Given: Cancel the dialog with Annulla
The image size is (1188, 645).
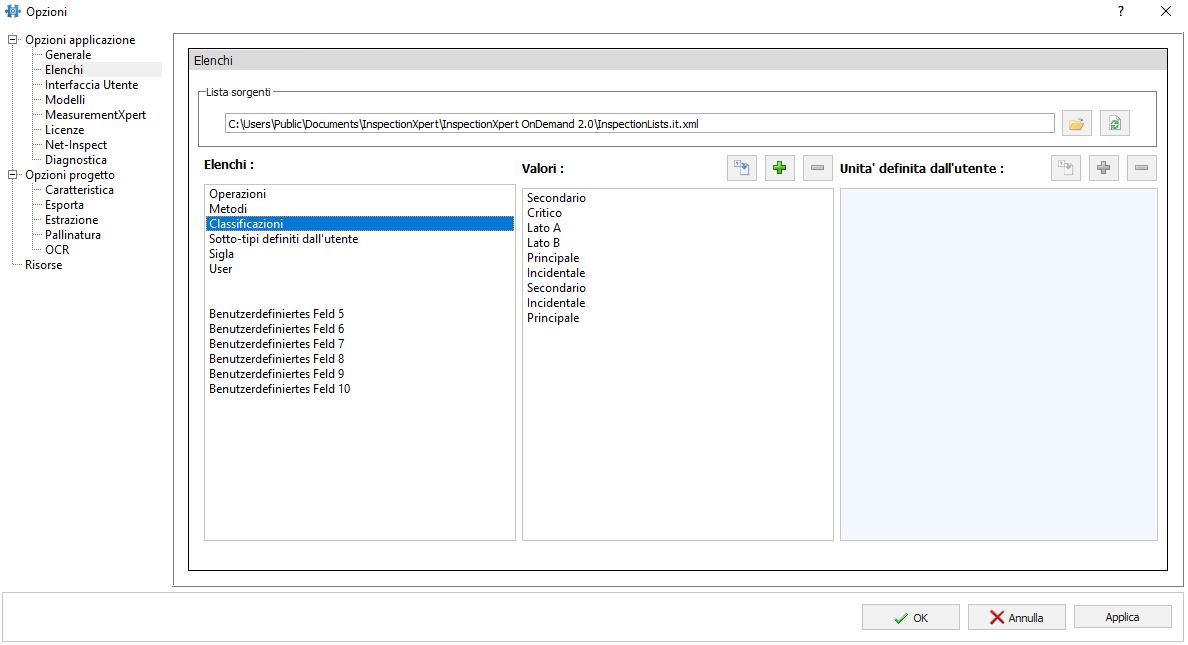Looking at the screenshot, I should click(1017, 618).
